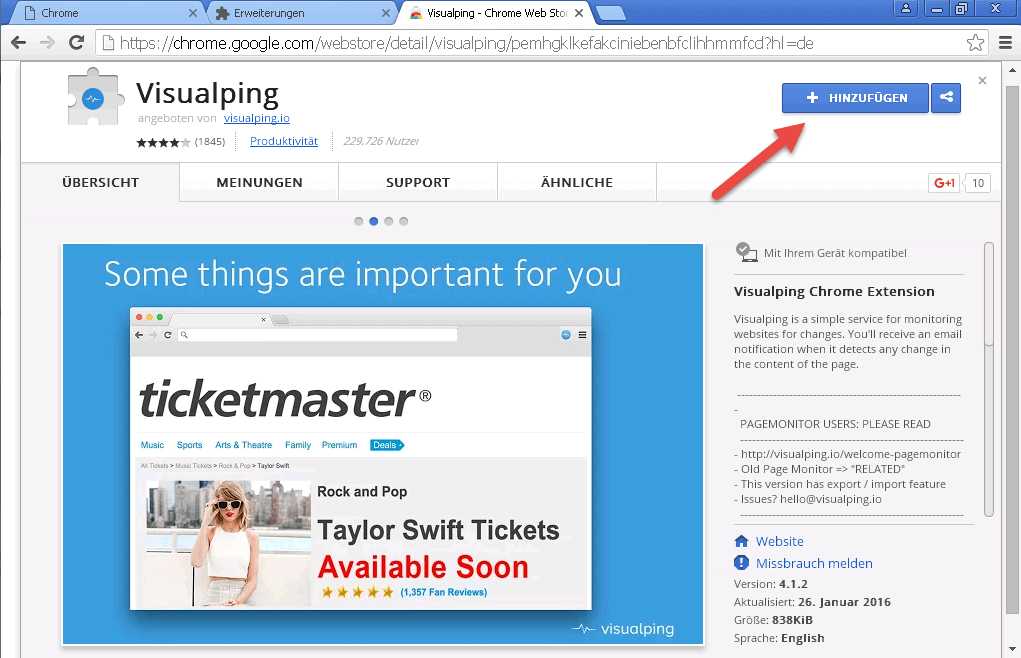This screenshot has height=658, width=1021.
Task: Click the Aktualisiert 26. Januar 2016 text
Action: coord(812,602)
